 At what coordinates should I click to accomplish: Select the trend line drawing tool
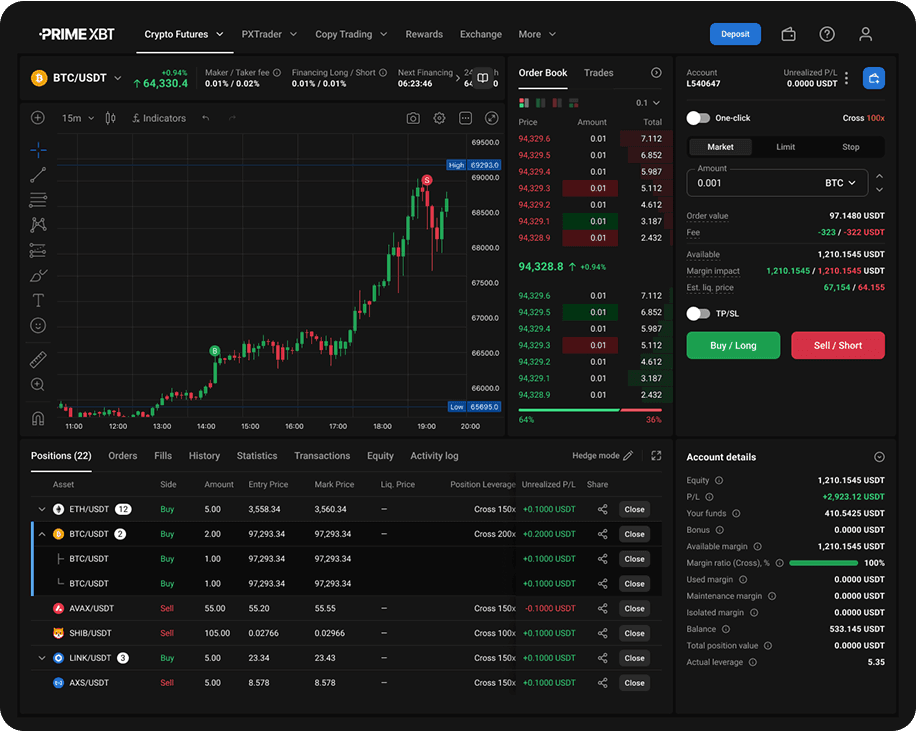click(38, 175)
